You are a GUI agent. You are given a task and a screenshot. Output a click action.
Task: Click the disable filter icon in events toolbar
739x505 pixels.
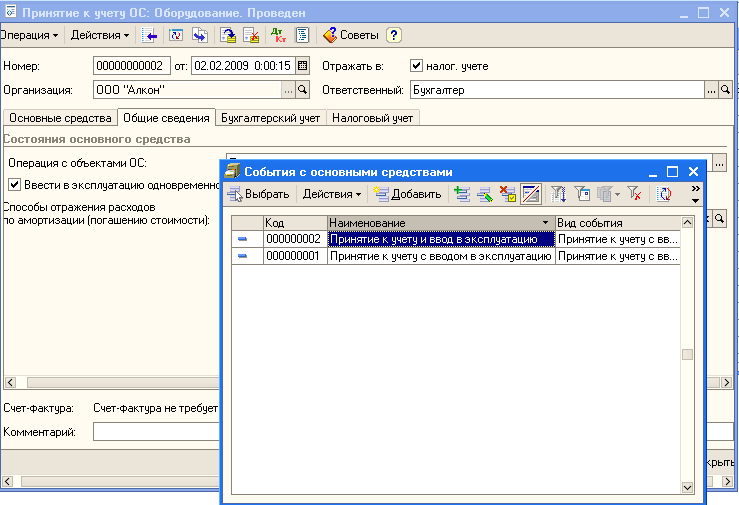(x=634, y=194)
